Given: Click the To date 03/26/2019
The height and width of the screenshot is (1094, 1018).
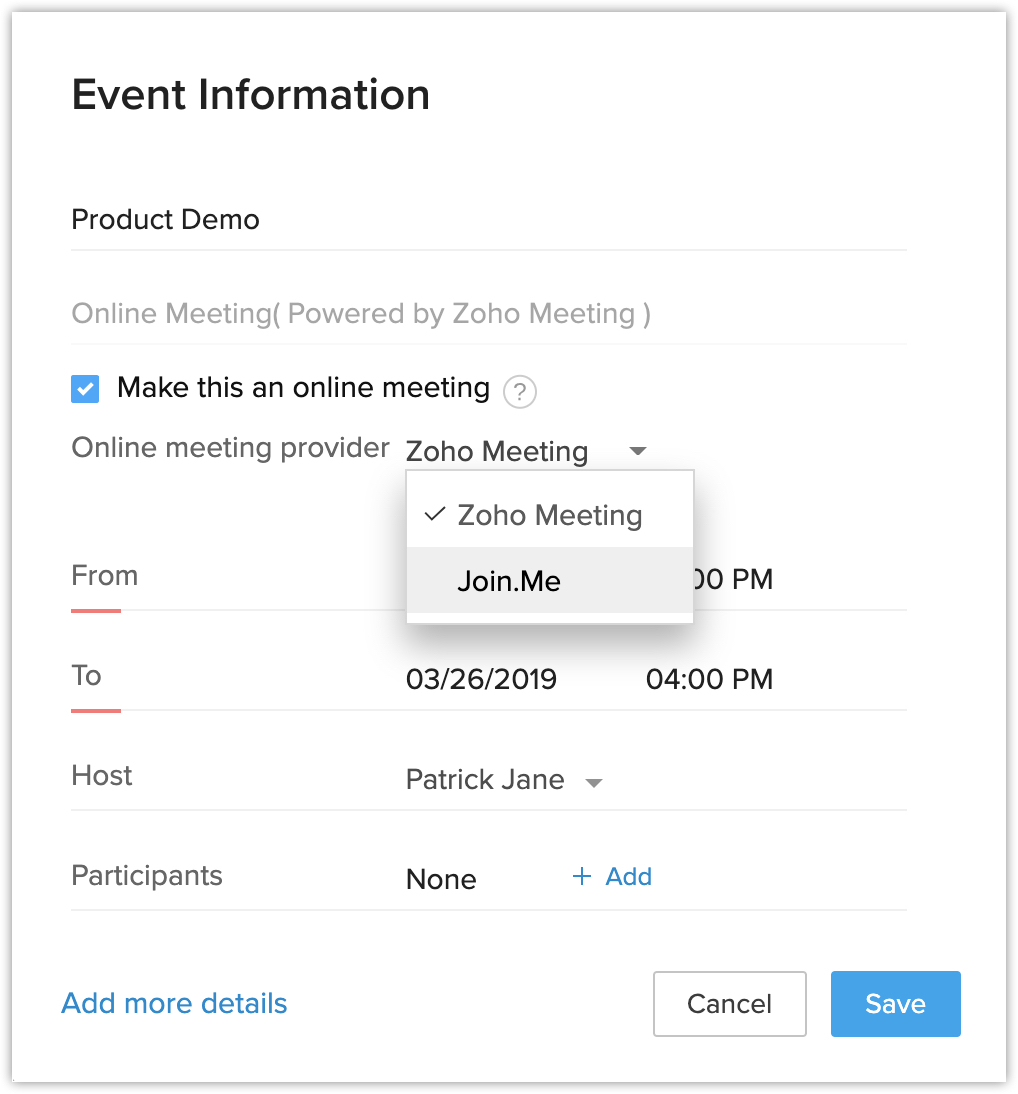Looking at the screenshot, I should (481, 680).
